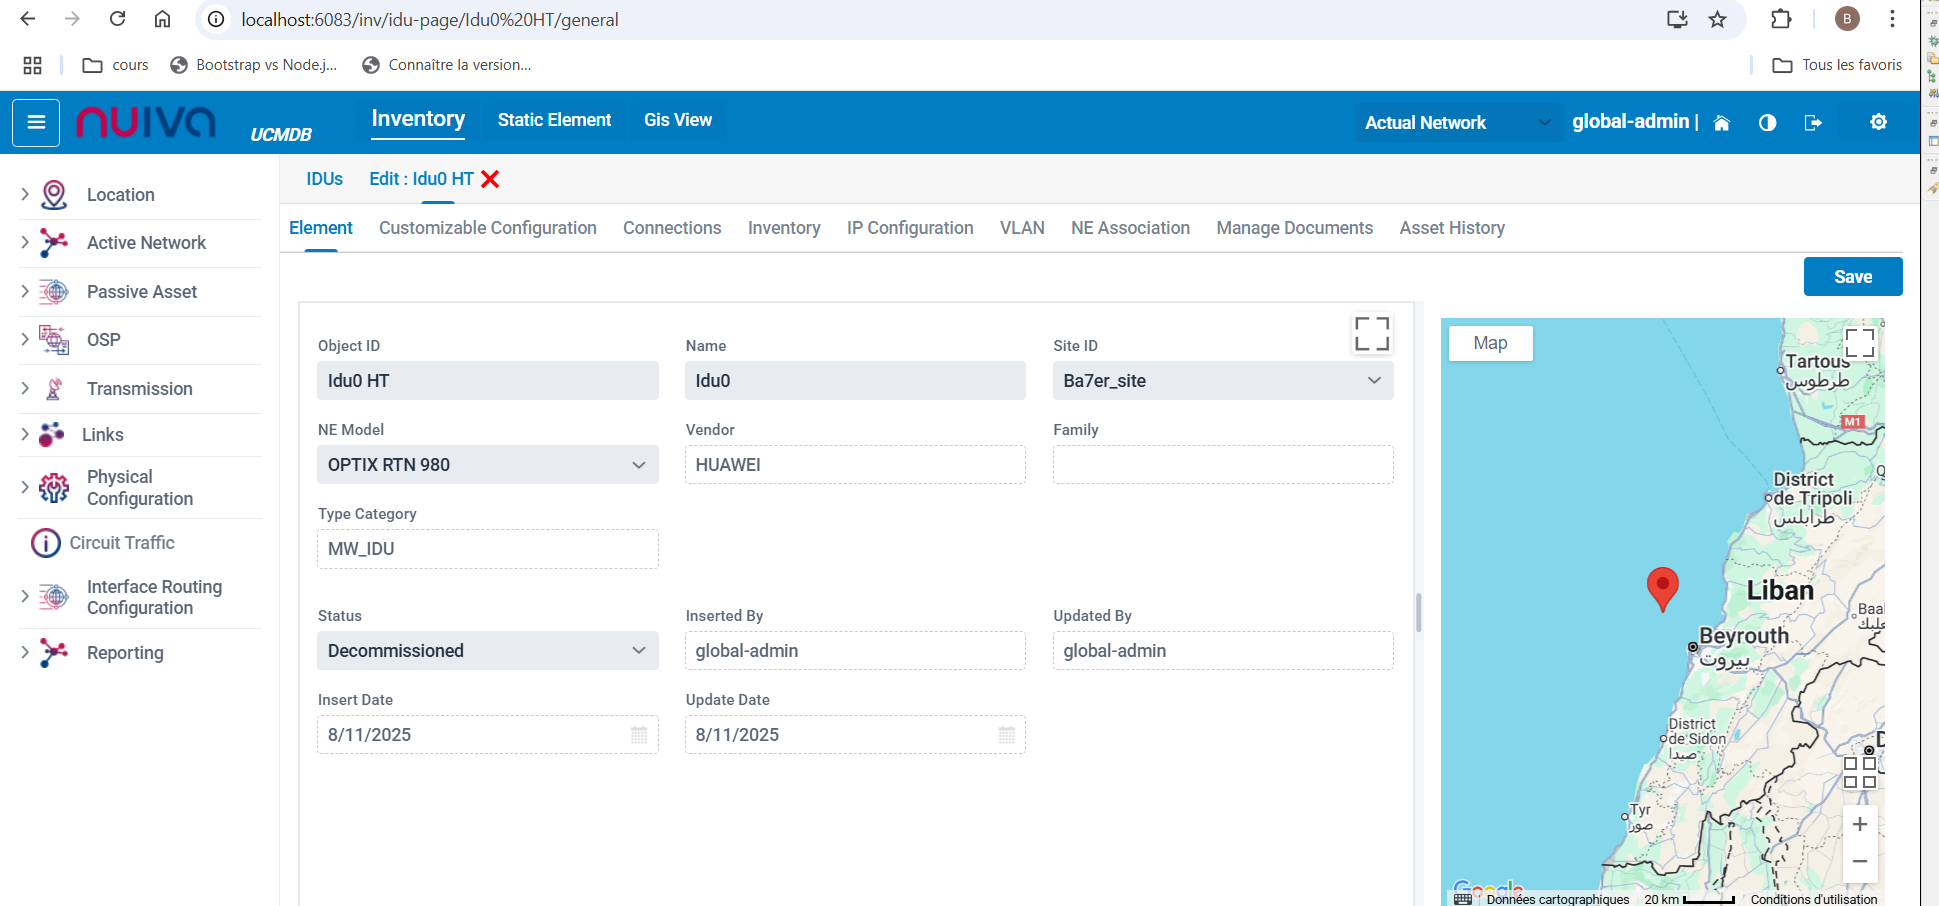Screen dimensions: 1939x906
Task: Click the Name input field
Action: (x=854, y=381)
